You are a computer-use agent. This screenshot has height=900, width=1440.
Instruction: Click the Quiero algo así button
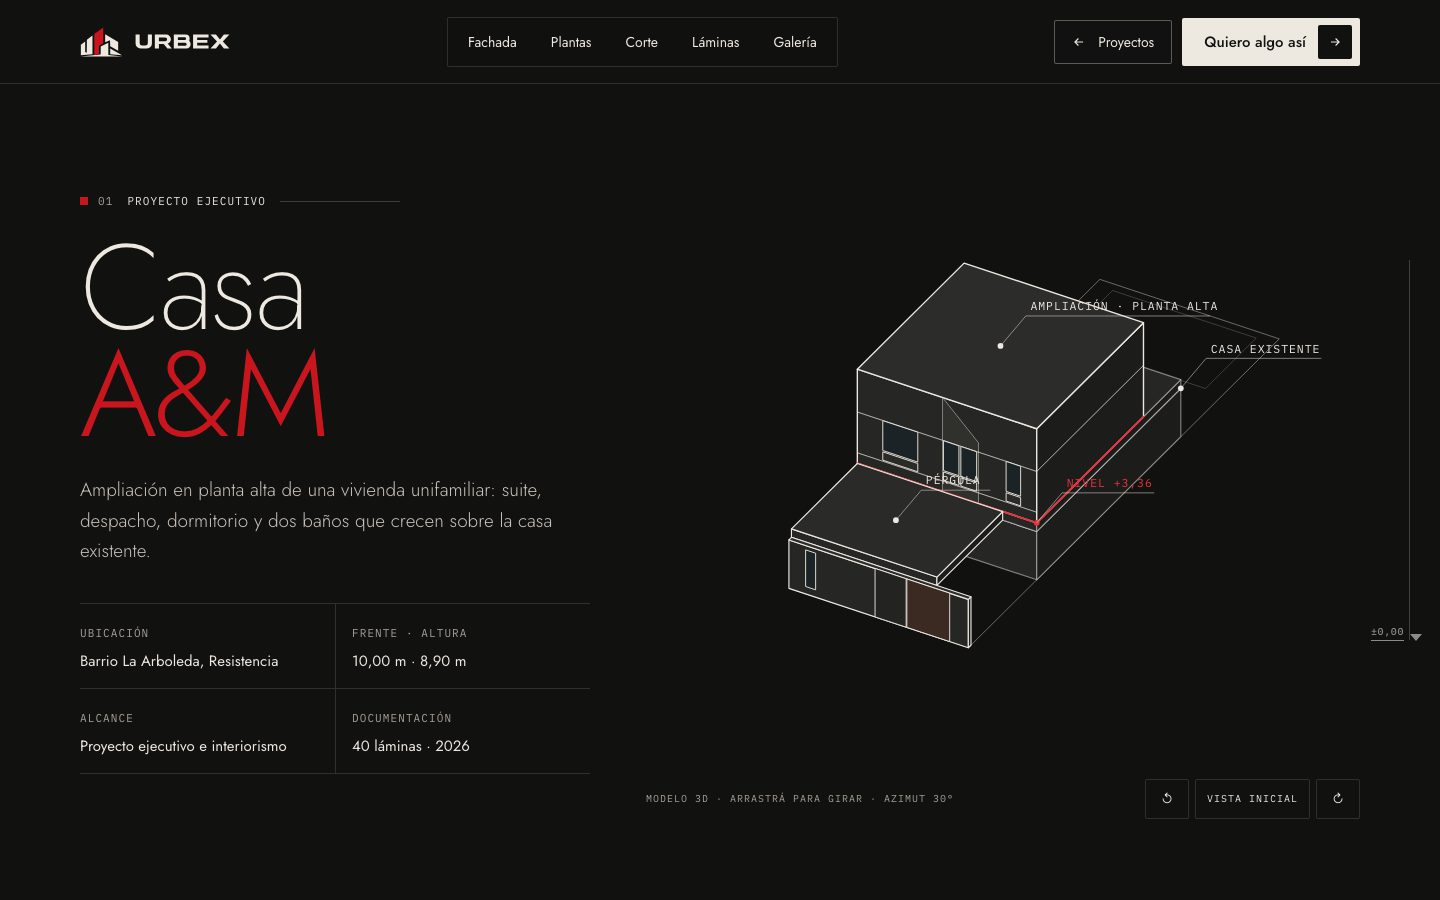(1271, 42)
